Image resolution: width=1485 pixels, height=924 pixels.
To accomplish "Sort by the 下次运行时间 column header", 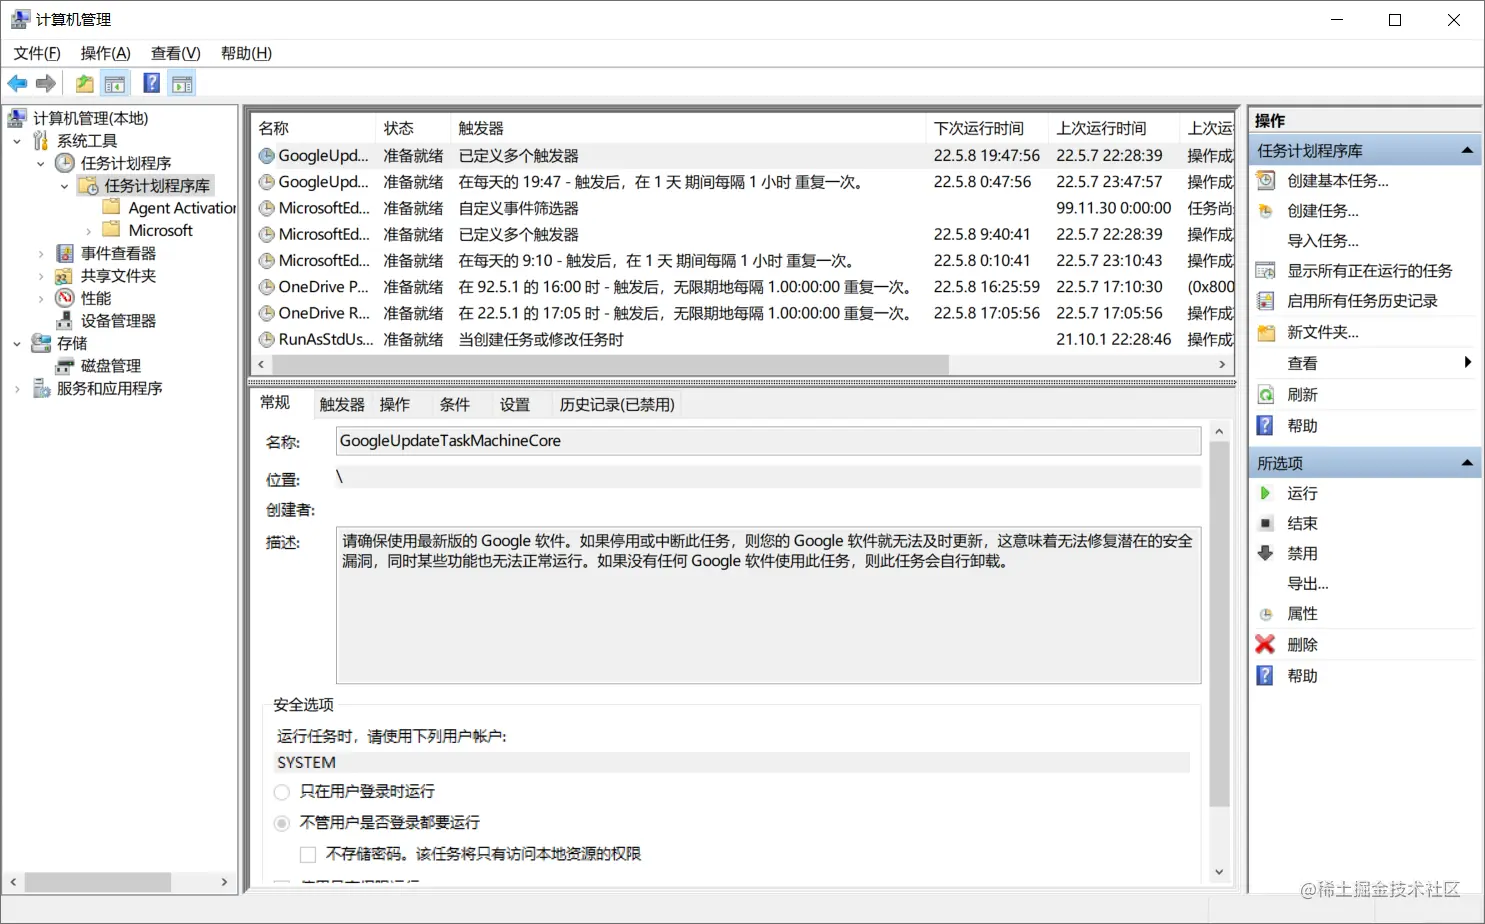I will click(x=988, y=129).
